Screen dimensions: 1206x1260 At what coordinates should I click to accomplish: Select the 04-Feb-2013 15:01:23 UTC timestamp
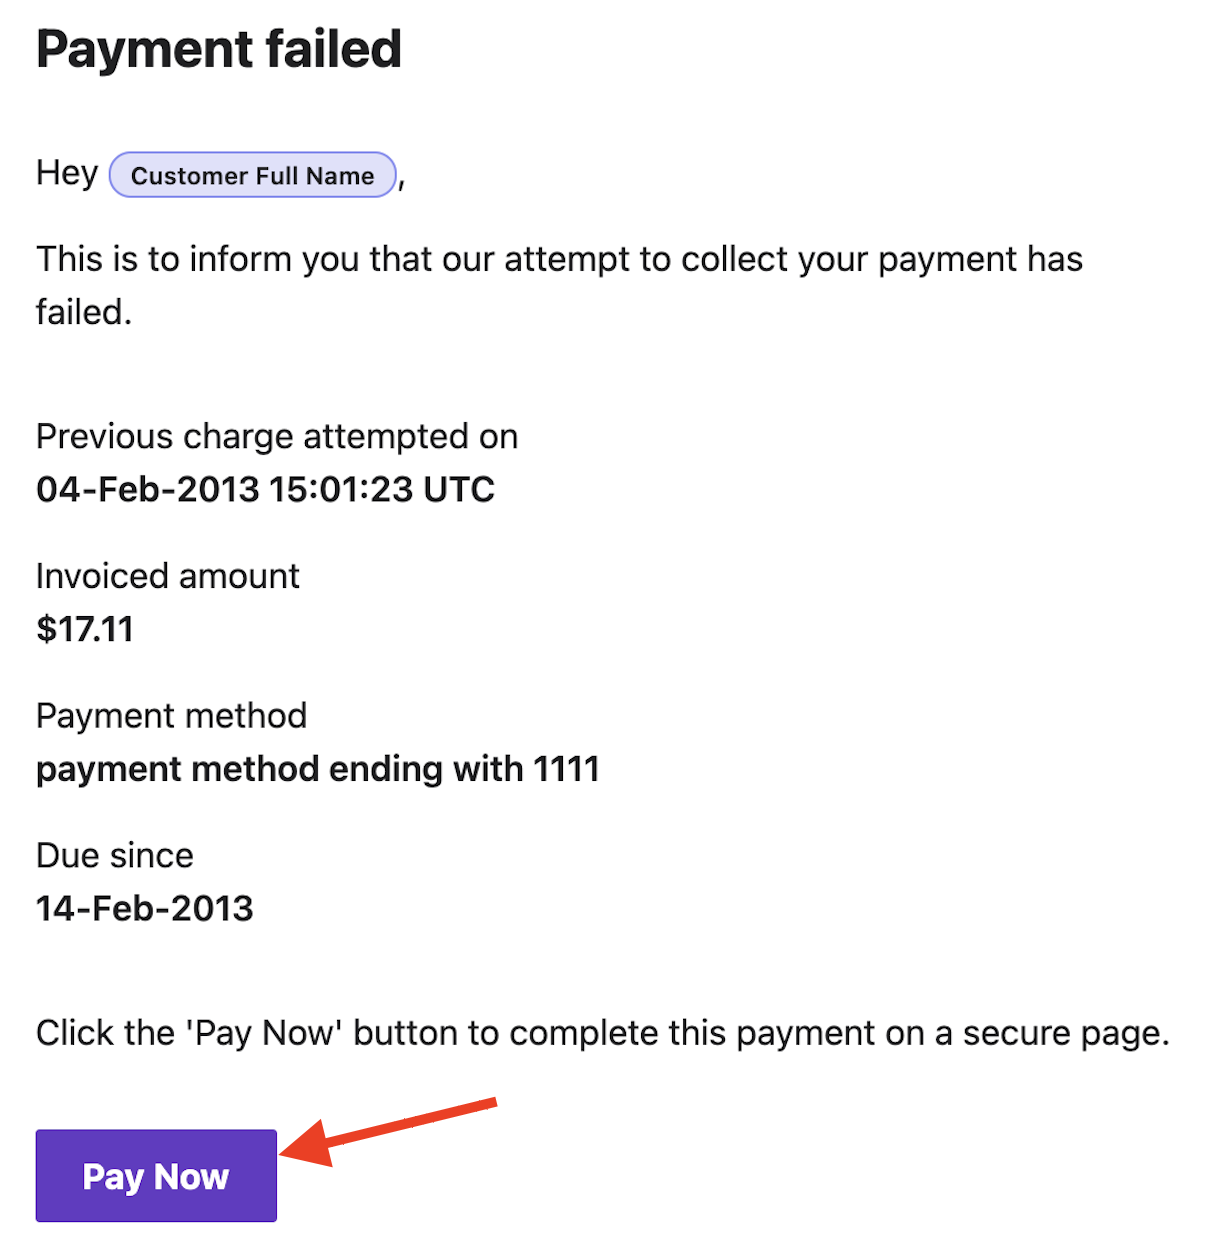(265, 489)
